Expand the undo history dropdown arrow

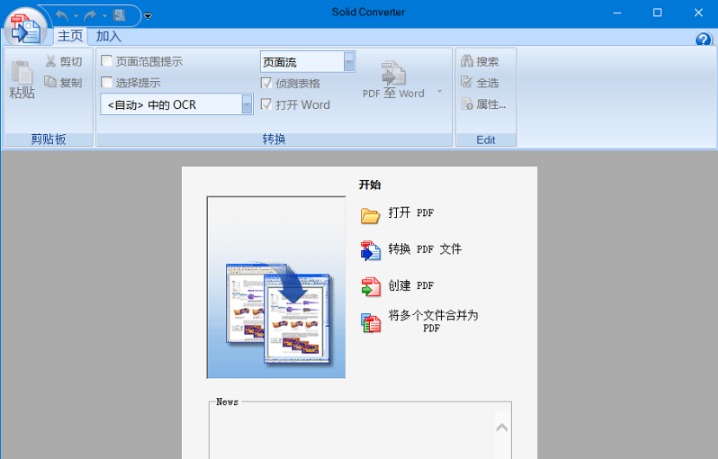pyautogui.click(x=76, y=16)
